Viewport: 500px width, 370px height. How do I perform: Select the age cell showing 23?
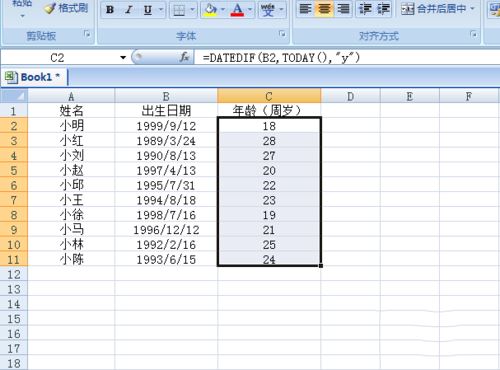269,200
